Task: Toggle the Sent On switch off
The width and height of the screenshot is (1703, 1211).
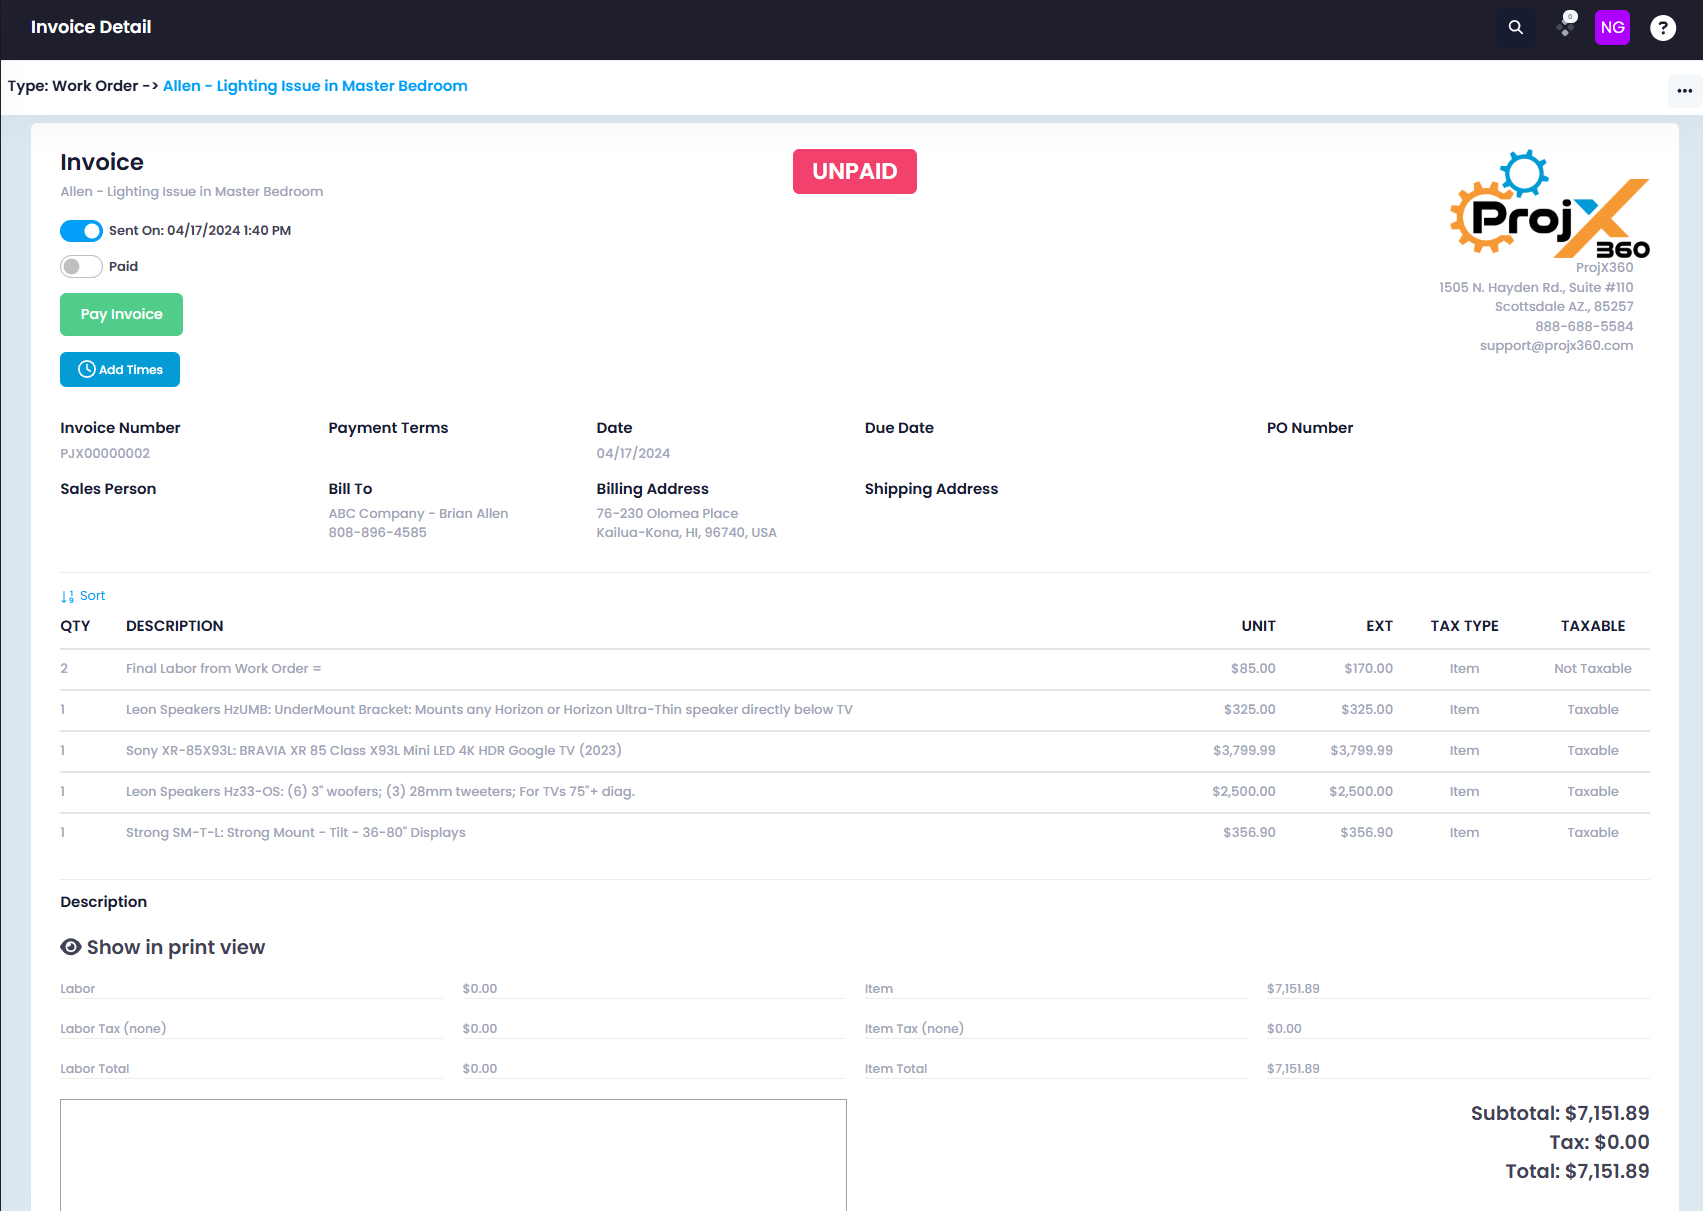Action: click(x=81, y=231)
